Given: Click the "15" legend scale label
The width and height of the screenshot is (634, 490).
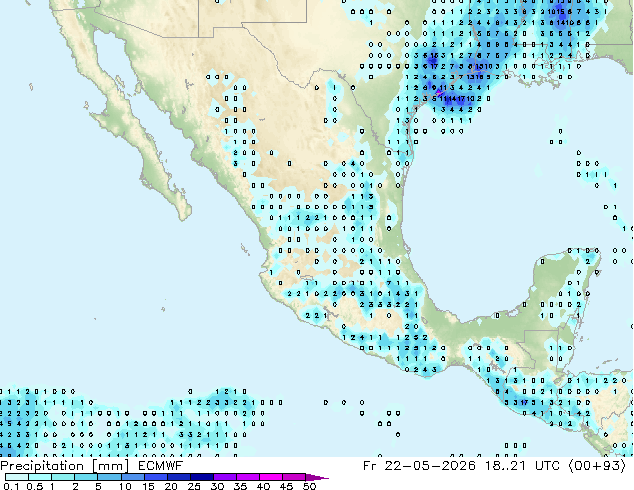Looking at the screenshot, I should pyautogui.click(x=148, y=486).
